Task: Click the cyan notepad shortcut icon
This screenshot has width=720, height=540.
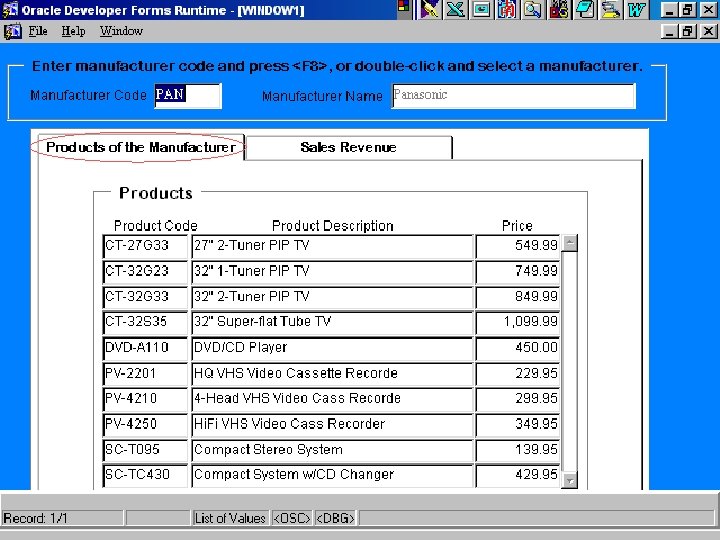Action: click(x=584, y=10)
